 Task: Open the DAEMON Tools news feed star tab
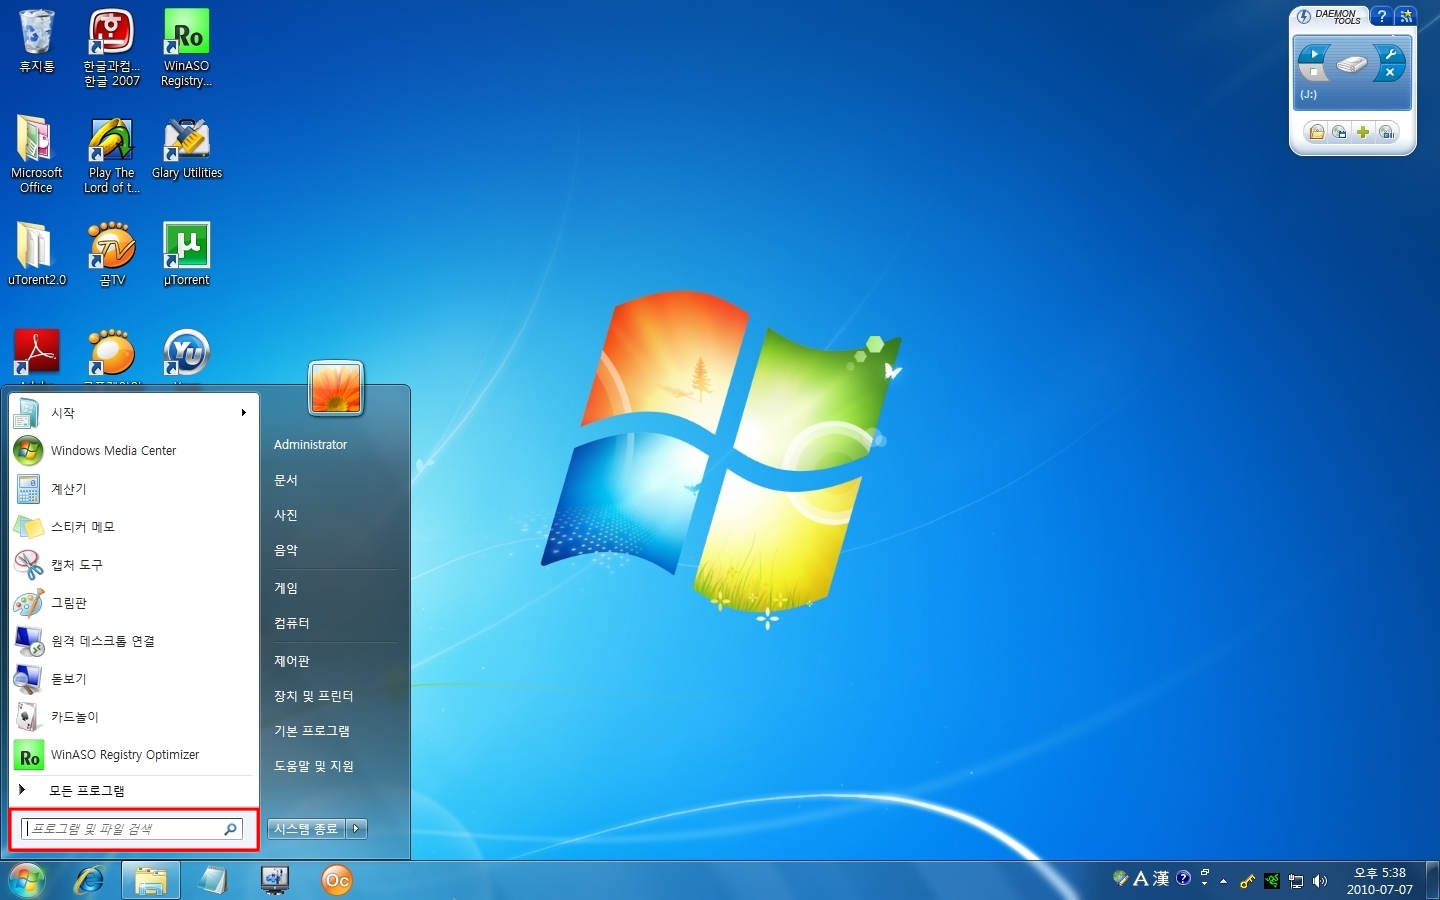click(1406, 16)
